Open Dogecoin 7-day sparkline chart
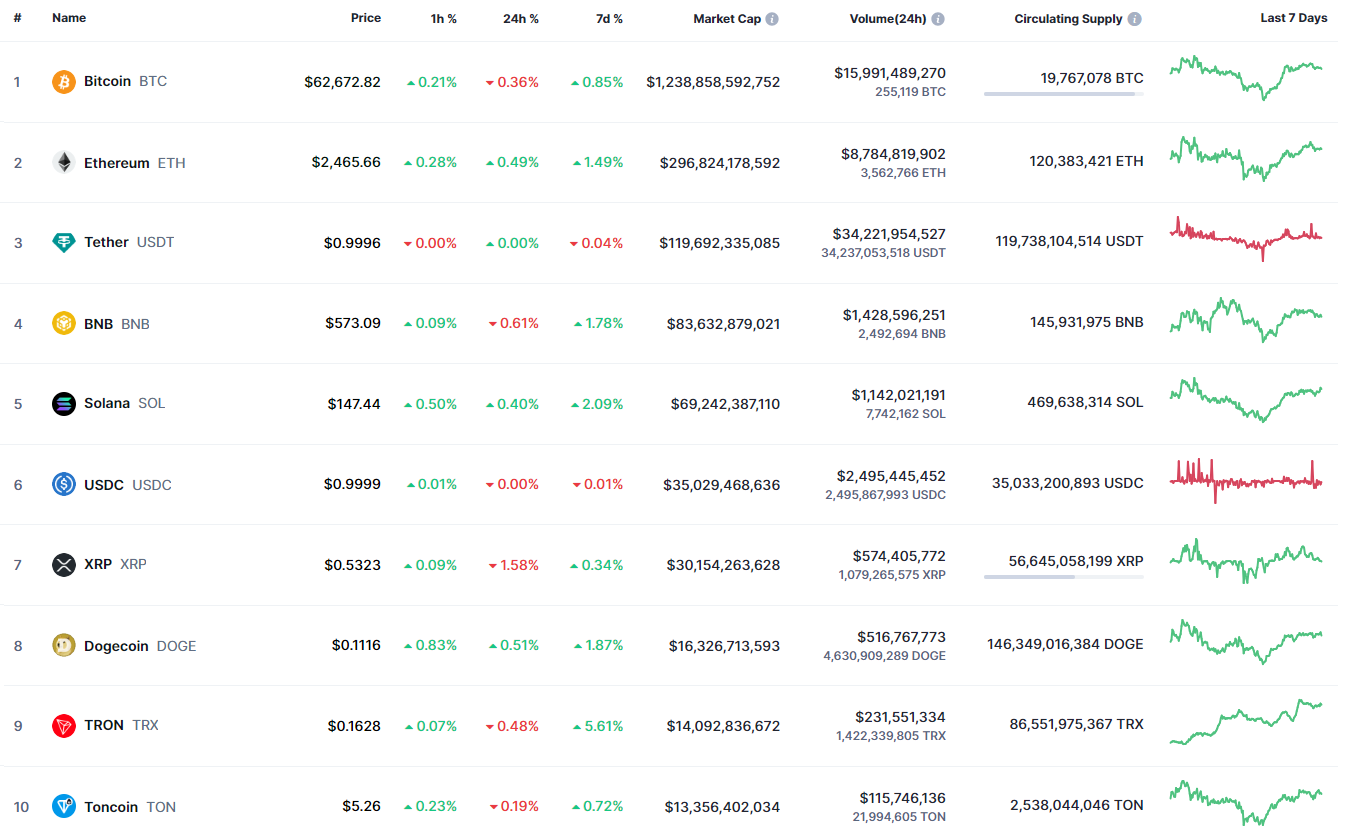Image resolution: width=1354 pixels, height=837 pixels. coord(1246,642)
